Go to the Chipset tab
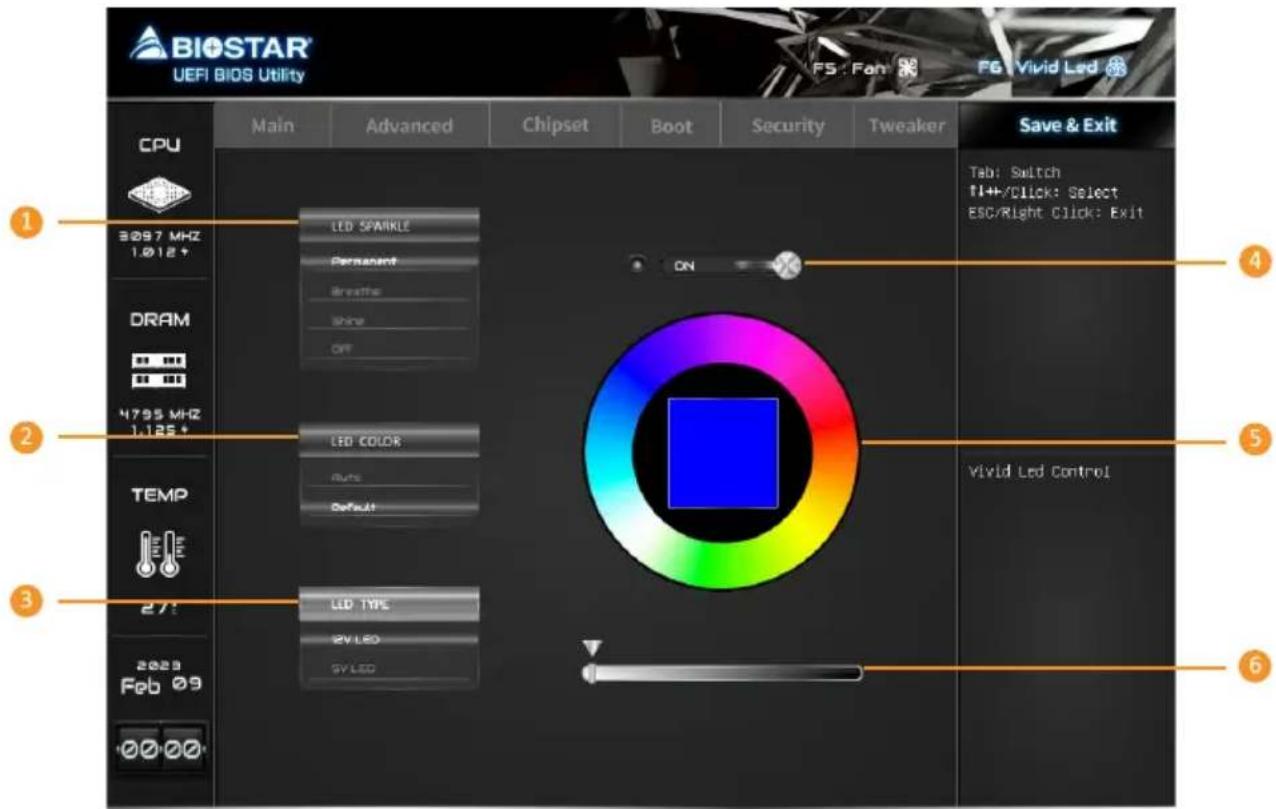Screen dimensions: 1276x809 pos(555,125)
